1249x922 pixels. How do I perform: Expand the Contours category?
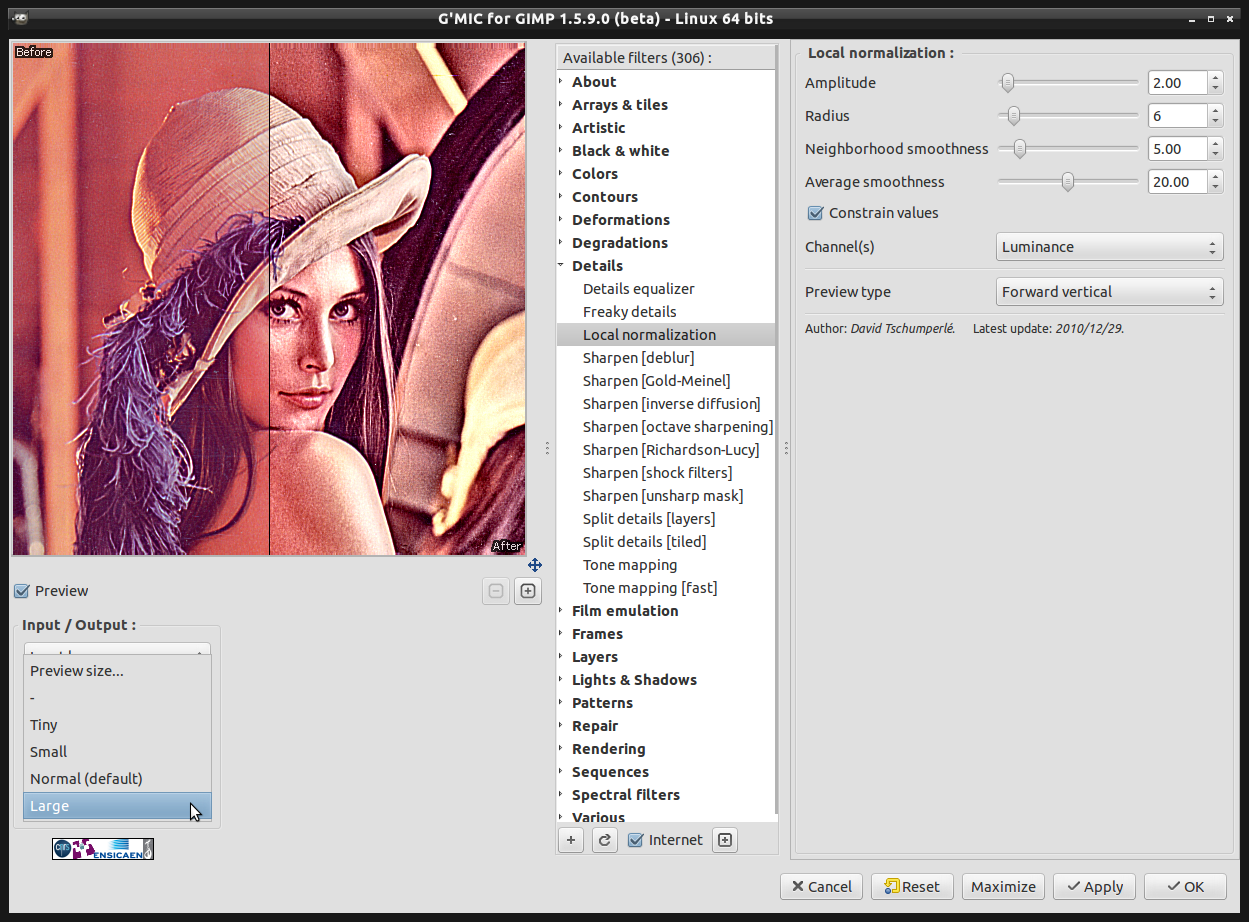(x=561, y=197)
